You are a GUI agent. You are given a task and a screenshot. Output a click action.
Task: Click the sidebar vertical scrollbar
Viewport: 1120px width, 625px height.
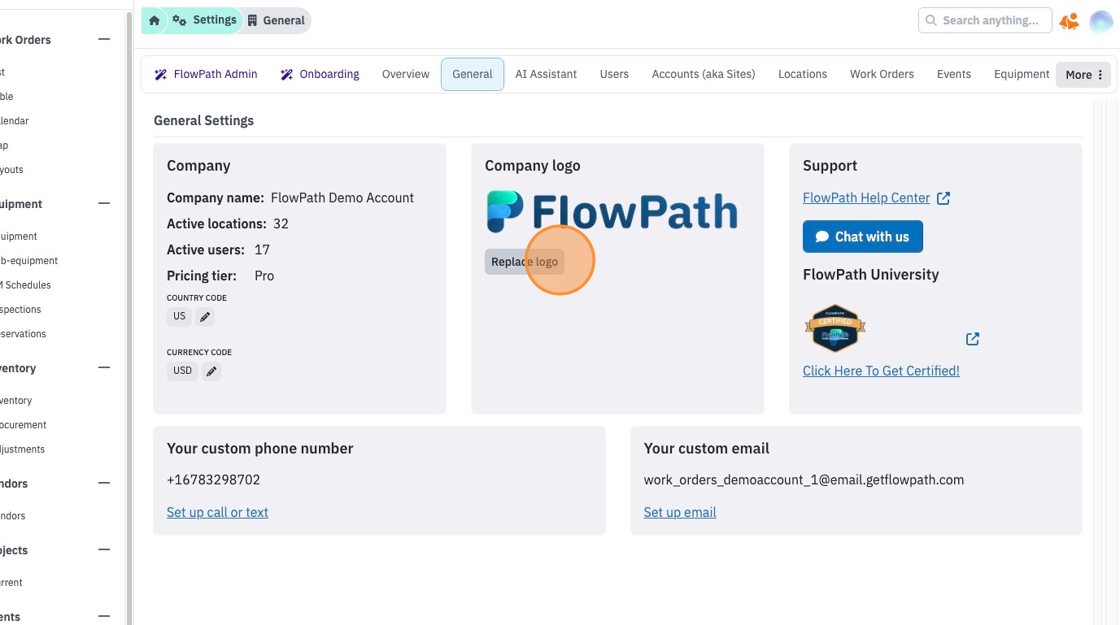point(129,318)
